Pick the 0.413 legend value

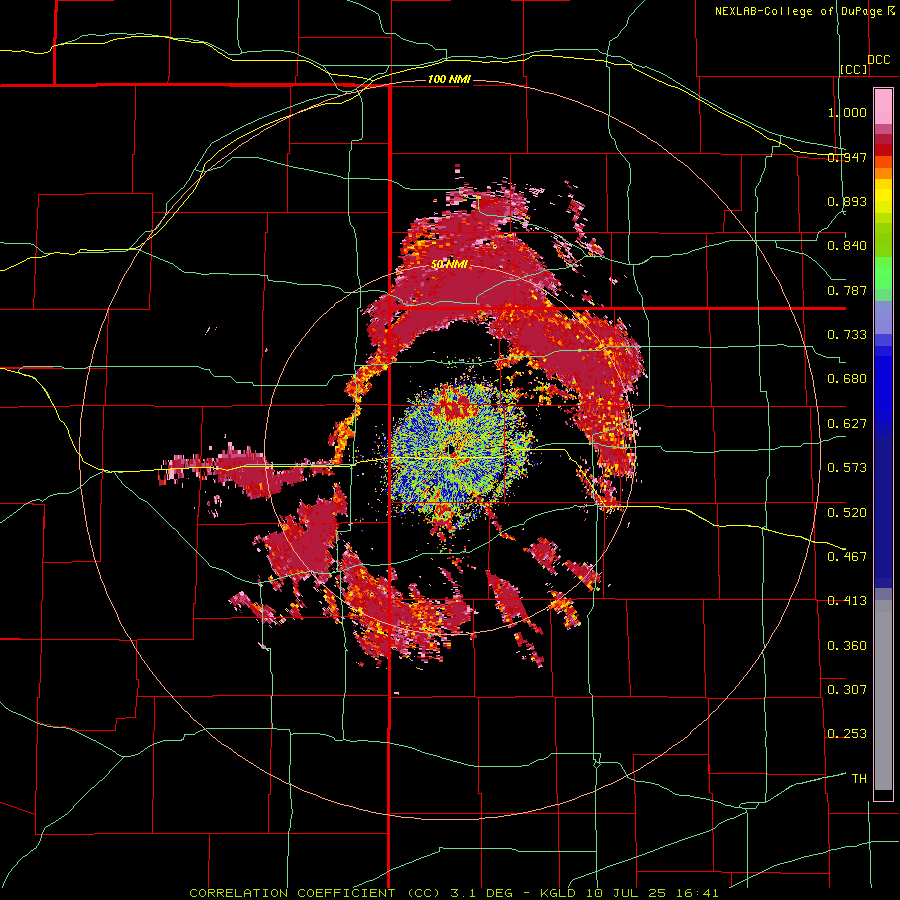click(x=847, y=601)
